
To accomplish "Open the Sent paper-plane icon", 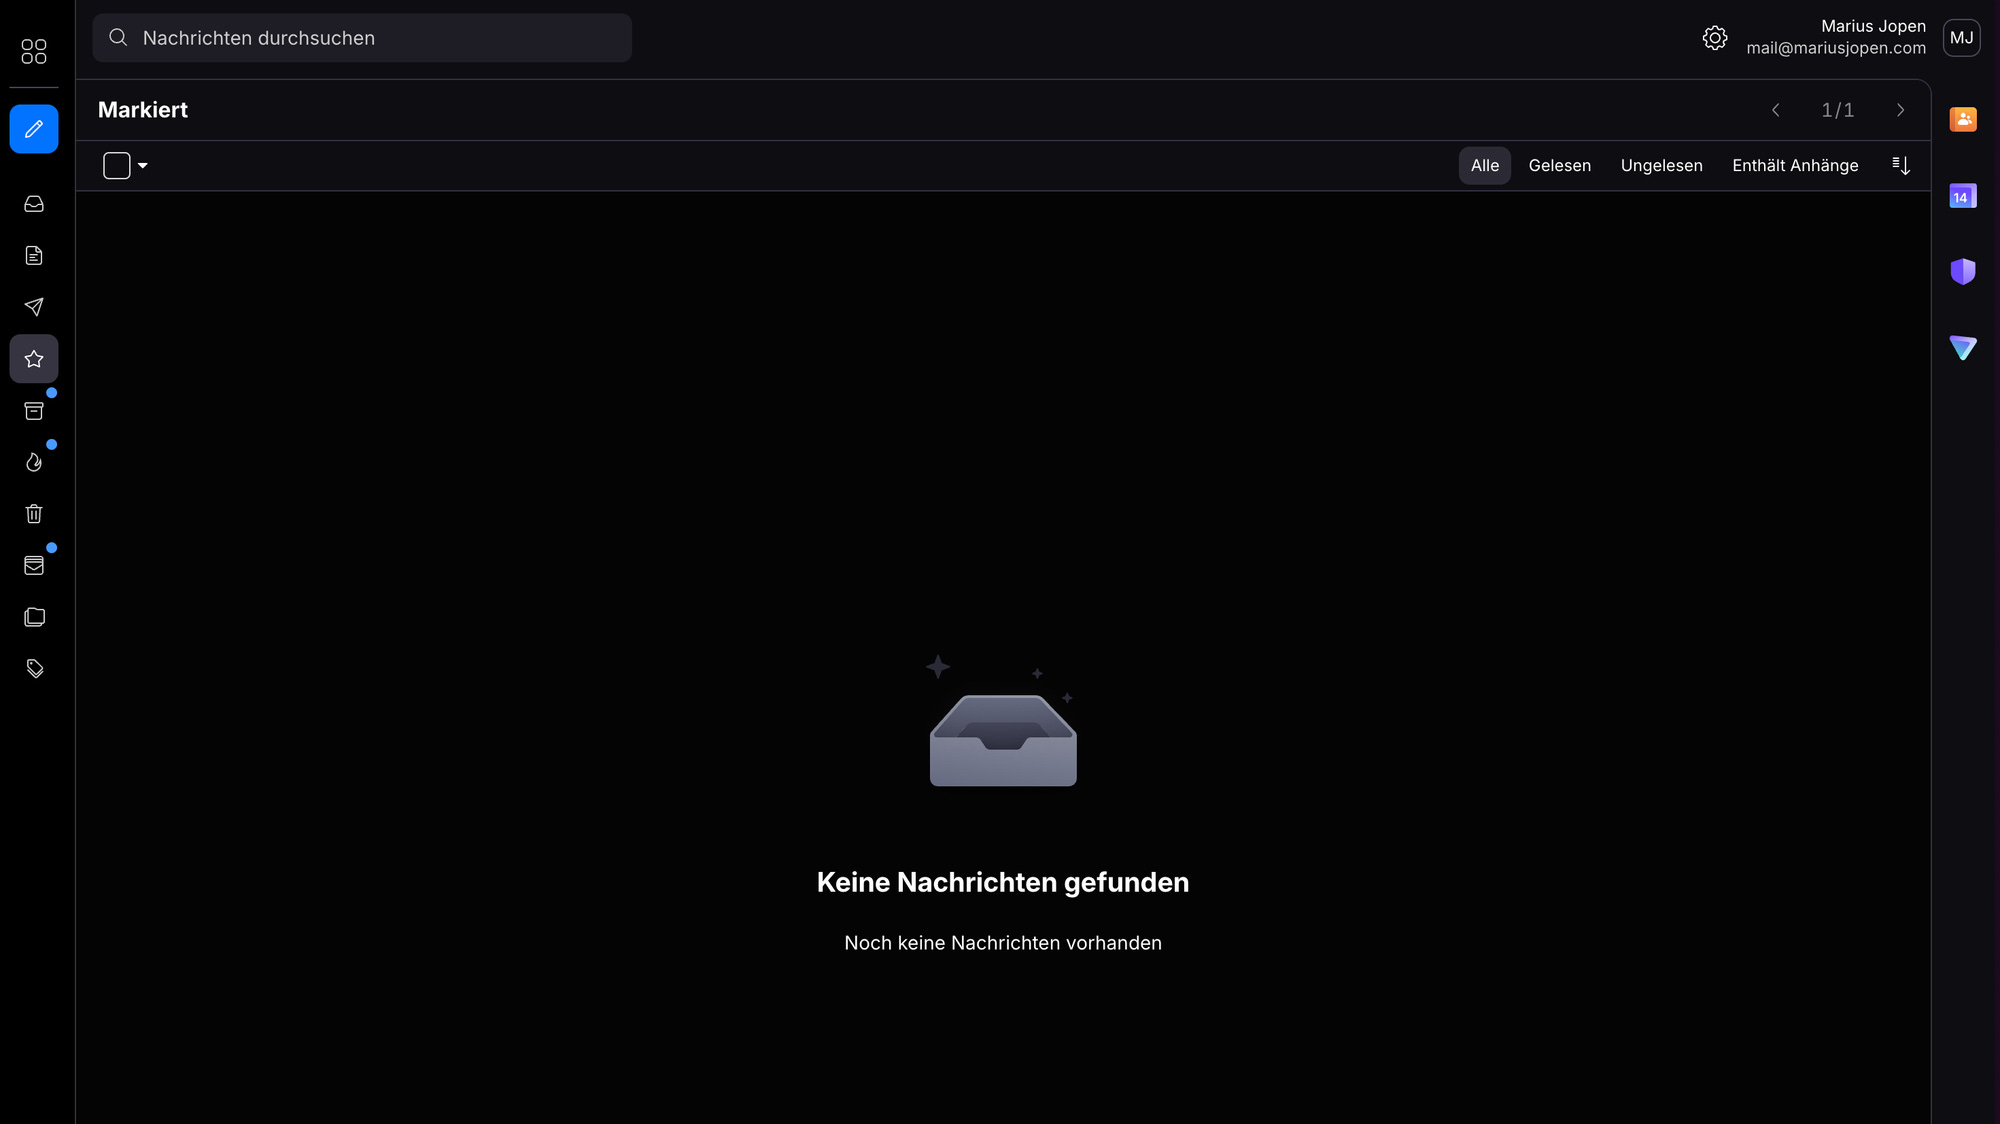I will [x=34, y=307].
